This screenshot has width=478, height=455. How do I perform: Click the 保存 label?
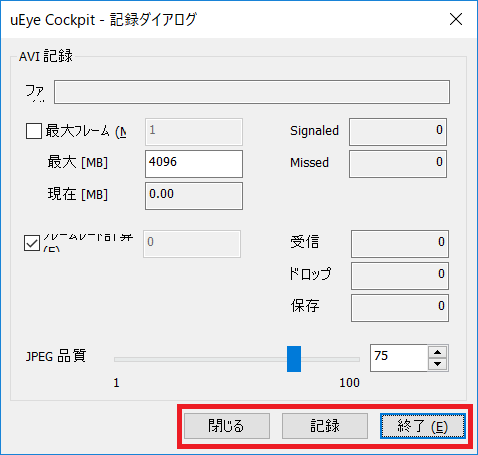305,306
